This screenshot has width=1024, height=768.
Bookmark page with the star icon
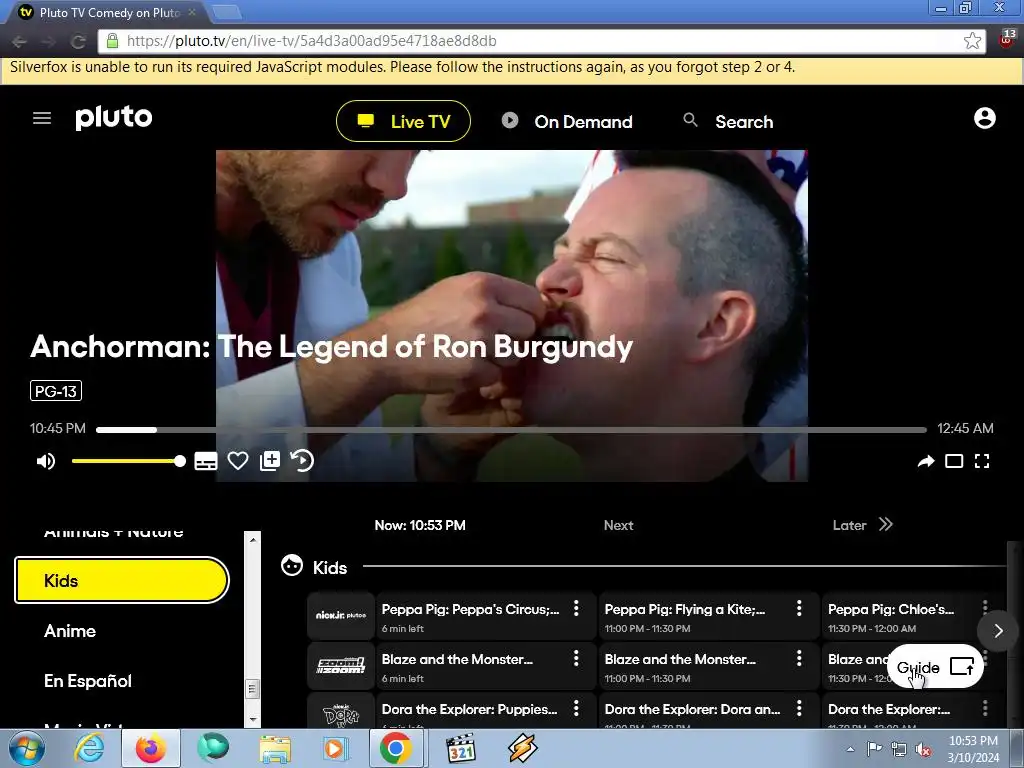[x=972, y=41]
